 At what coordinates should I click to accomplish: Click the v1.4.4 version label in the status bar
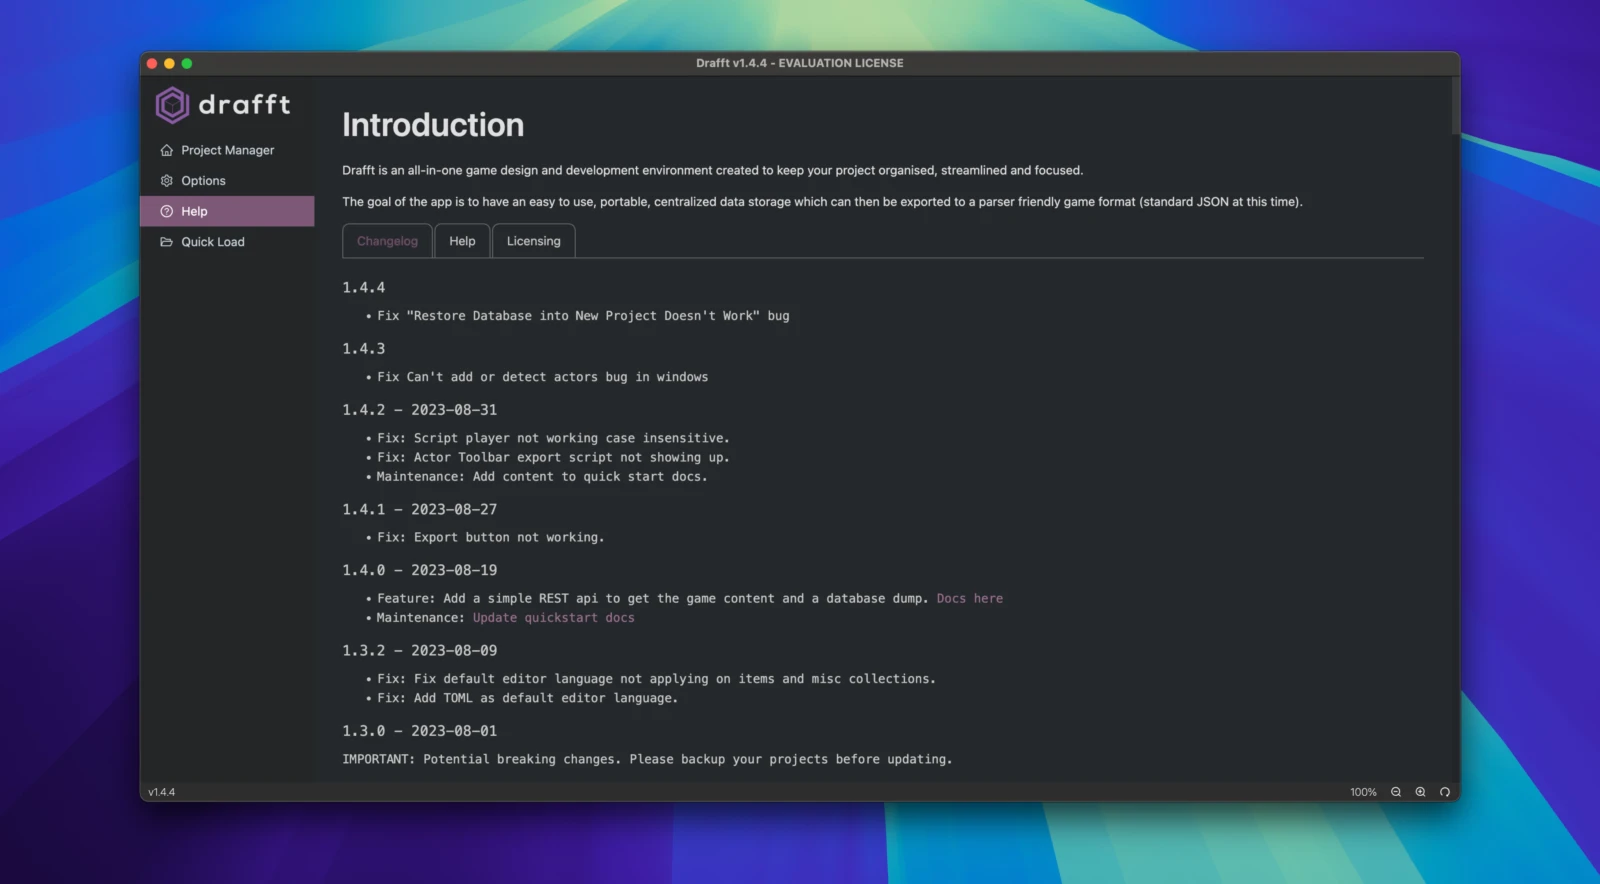[161, 792]
